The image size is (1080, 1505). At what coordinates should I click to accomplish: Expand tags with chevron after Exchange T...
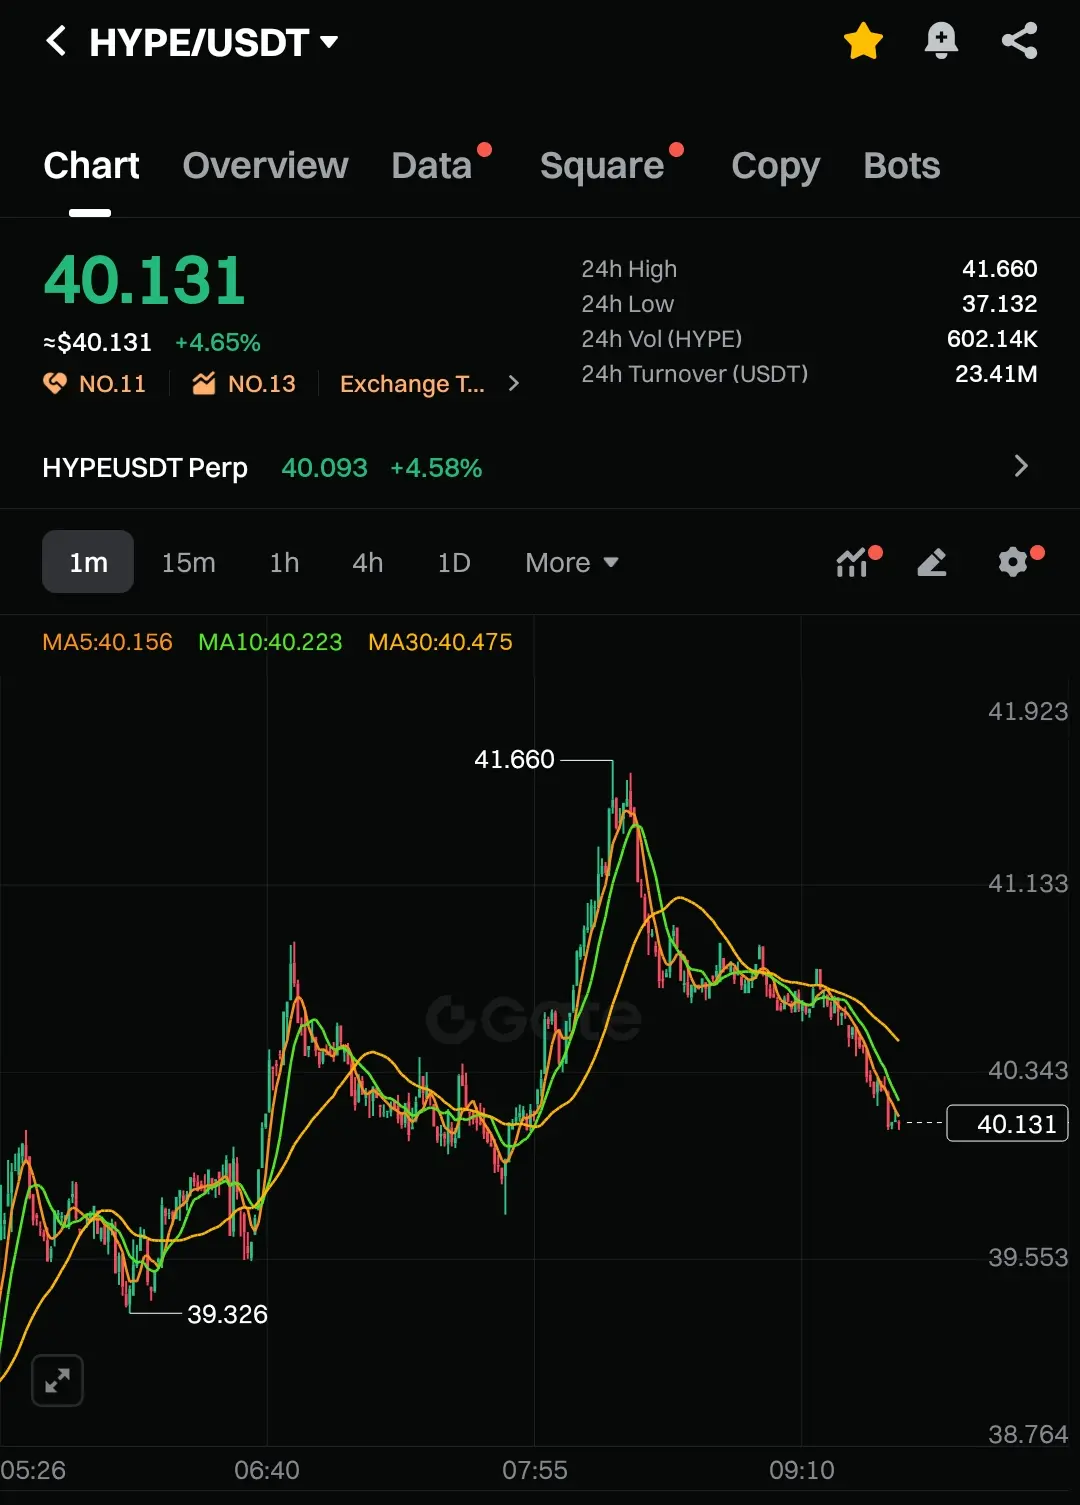[513, 383]
